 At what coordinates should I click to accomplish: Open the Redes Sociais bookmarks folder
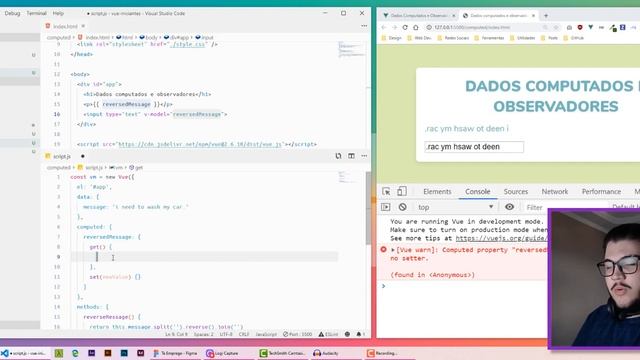tap(453, 38)
